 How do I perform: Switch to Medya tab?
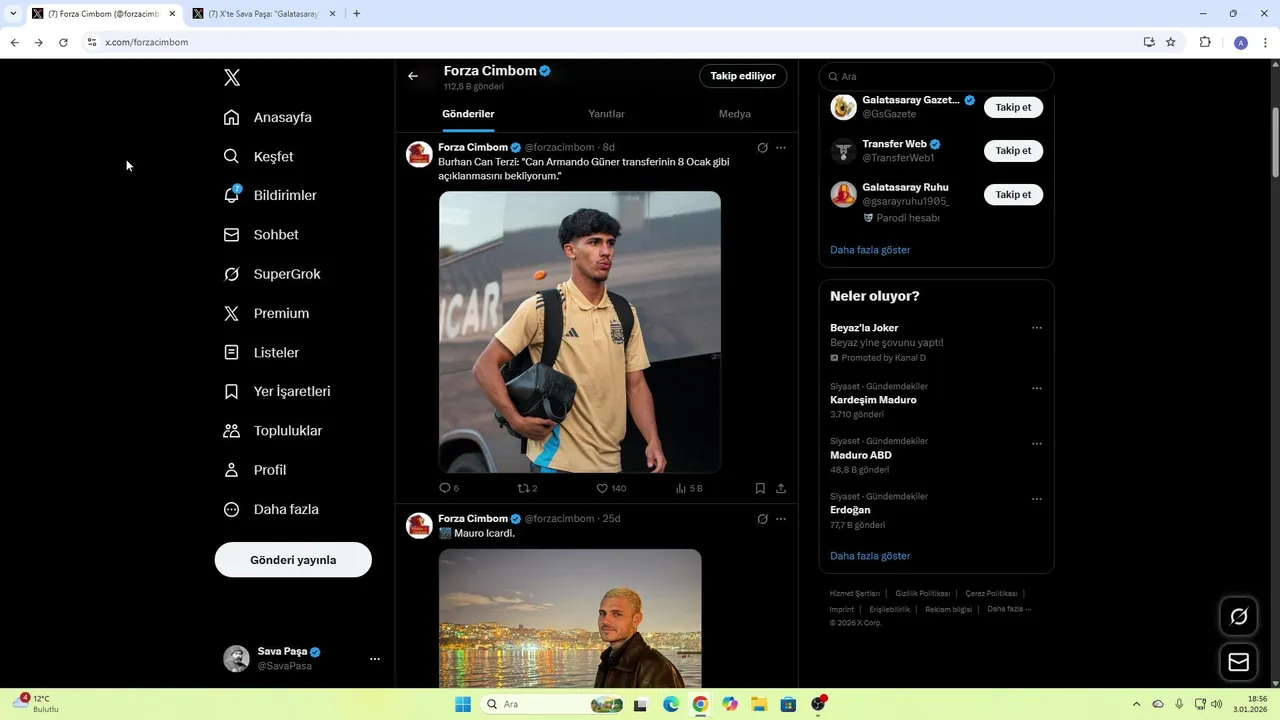coord(735,114)
